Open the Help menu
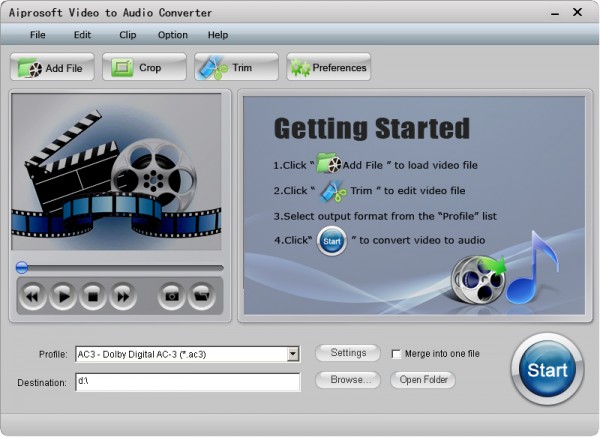This screenshot has height=437, width=600. [x=218, y=35]
